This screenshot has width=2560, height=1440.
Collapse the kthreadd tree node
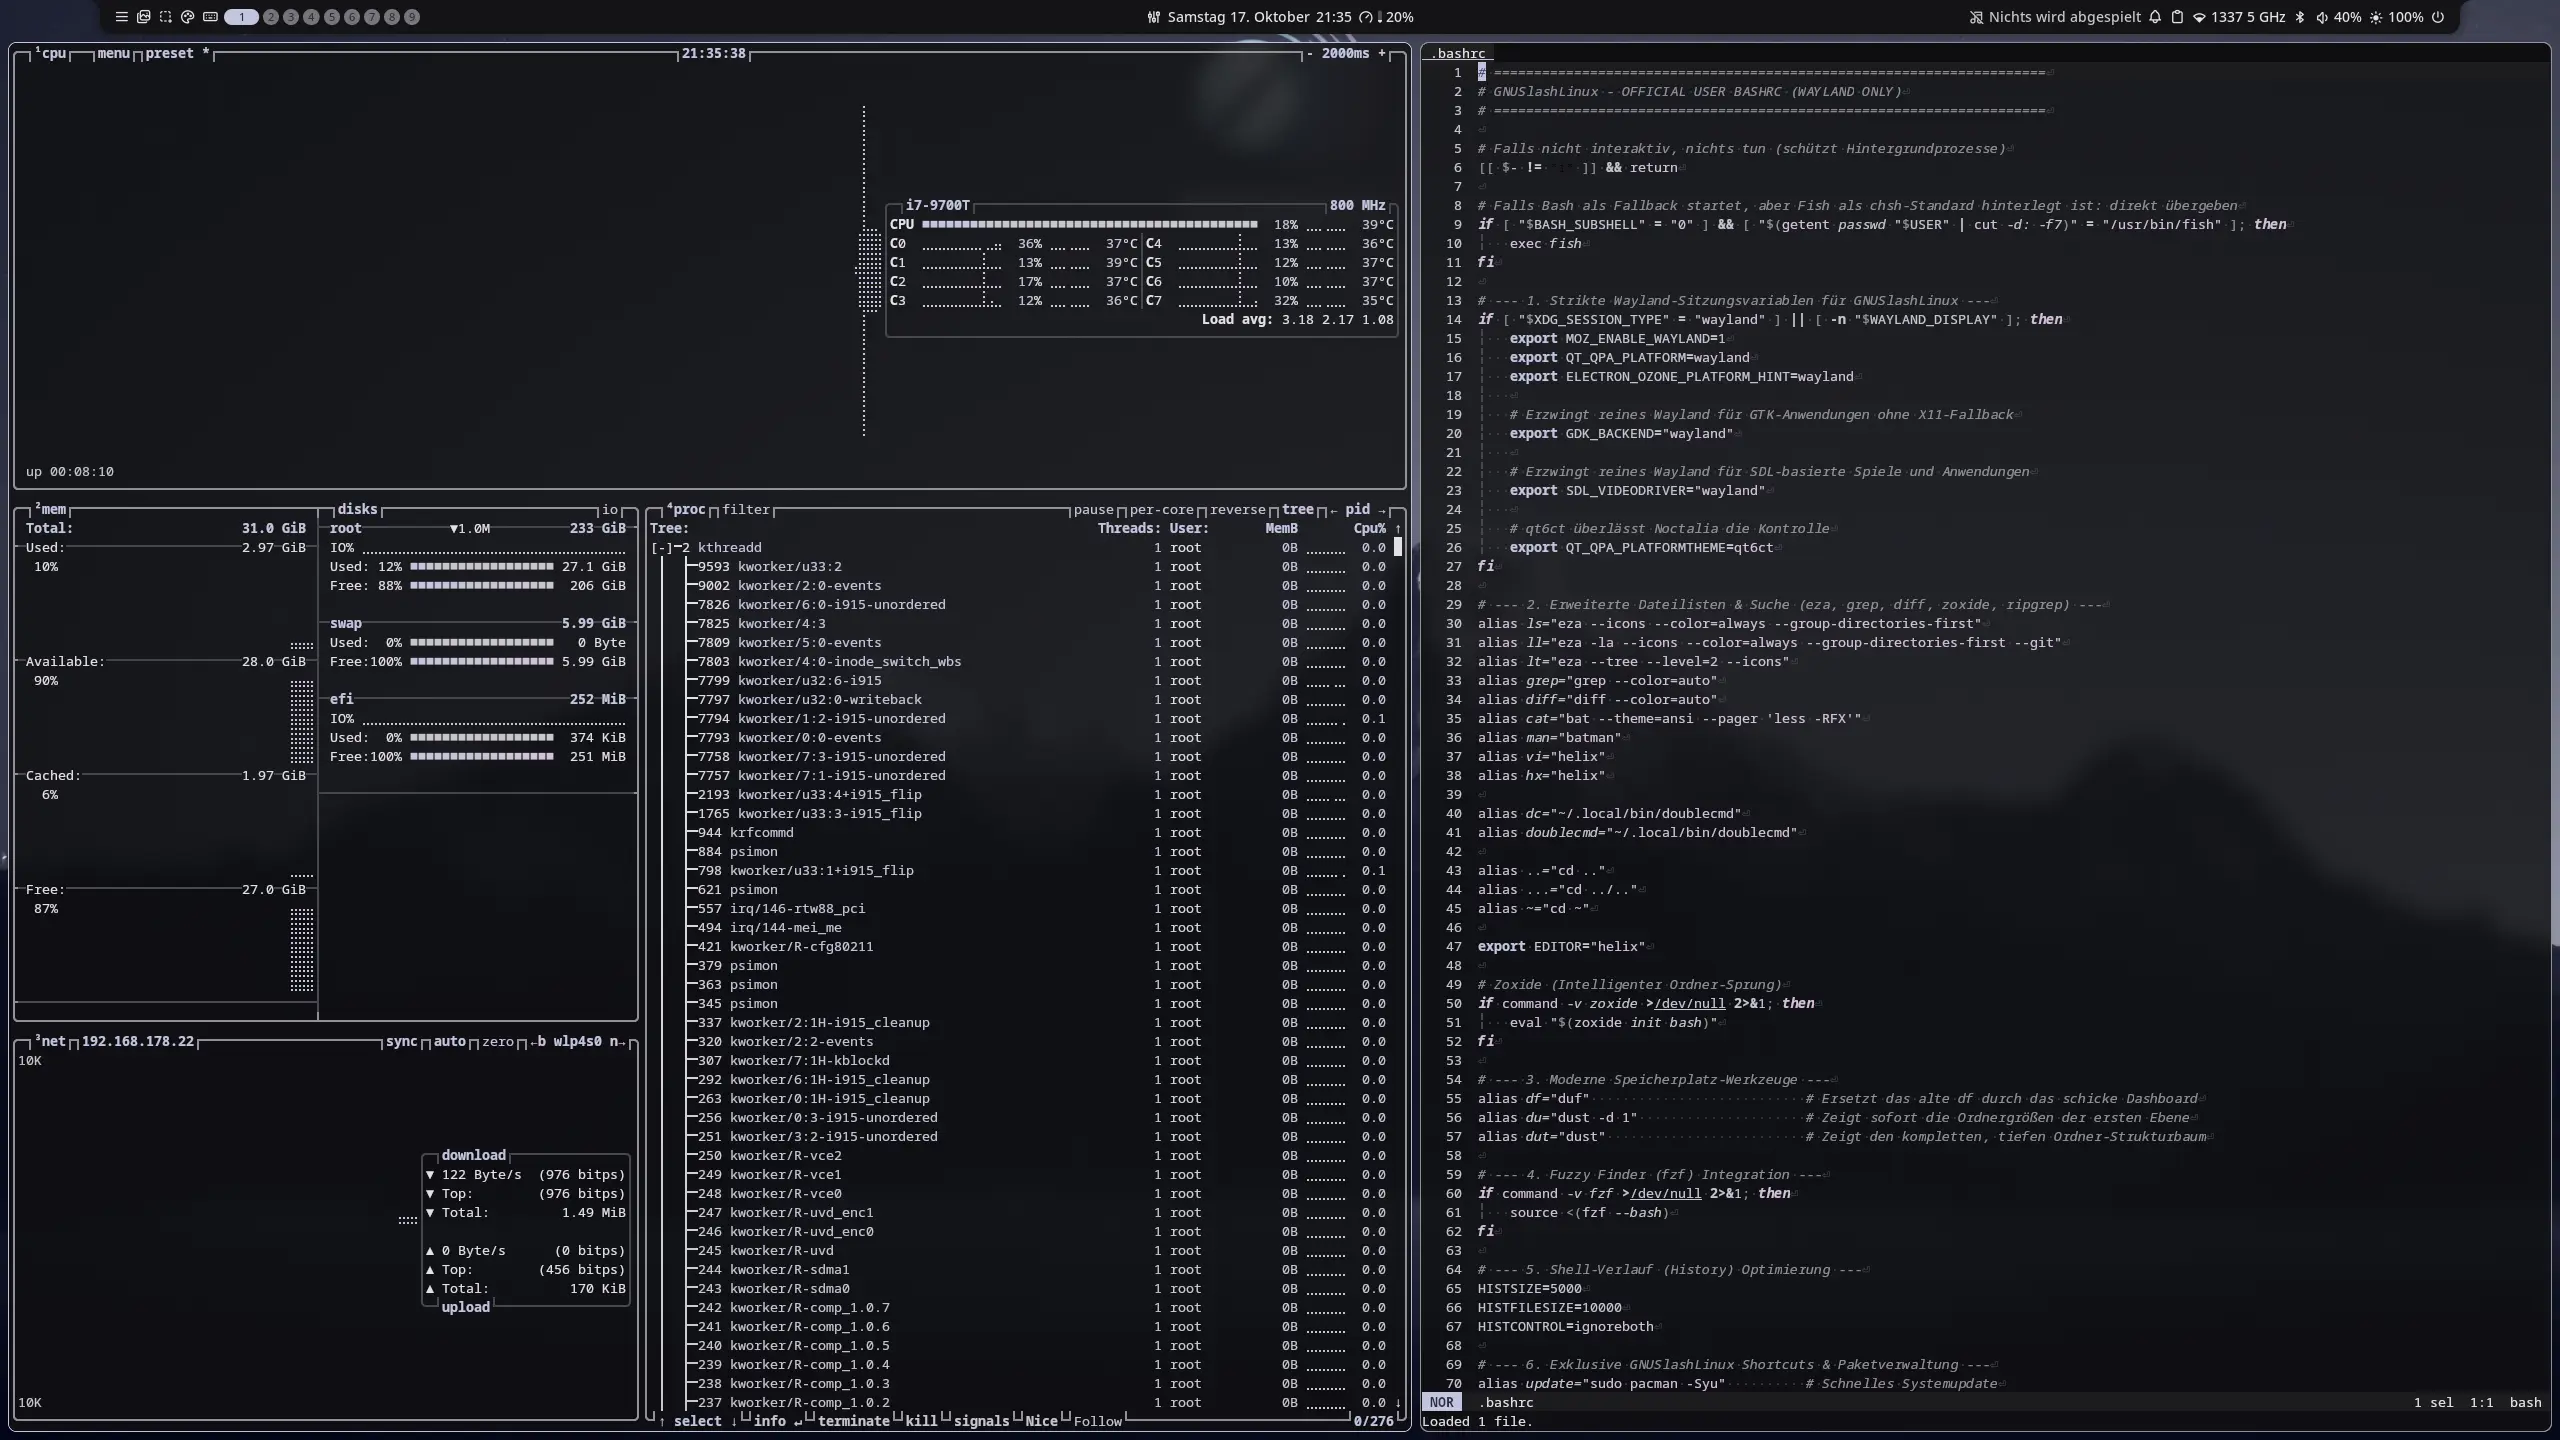tap(662, 548)
